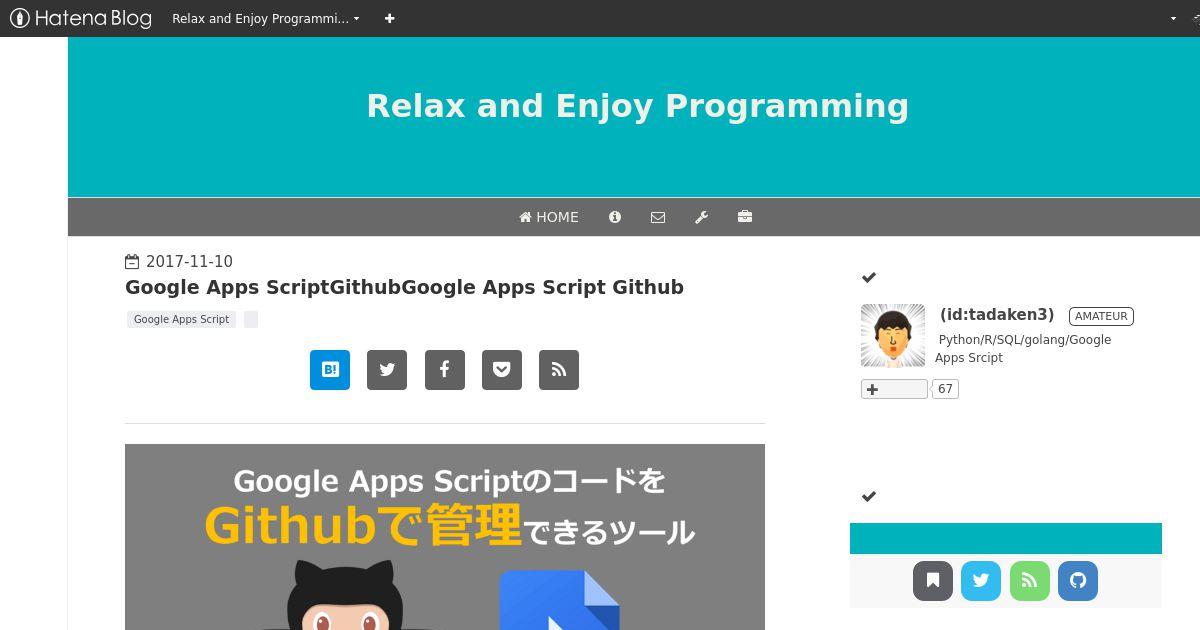
Task: Open the small dropdown arrow at top right
Action: coord(1174,18)
